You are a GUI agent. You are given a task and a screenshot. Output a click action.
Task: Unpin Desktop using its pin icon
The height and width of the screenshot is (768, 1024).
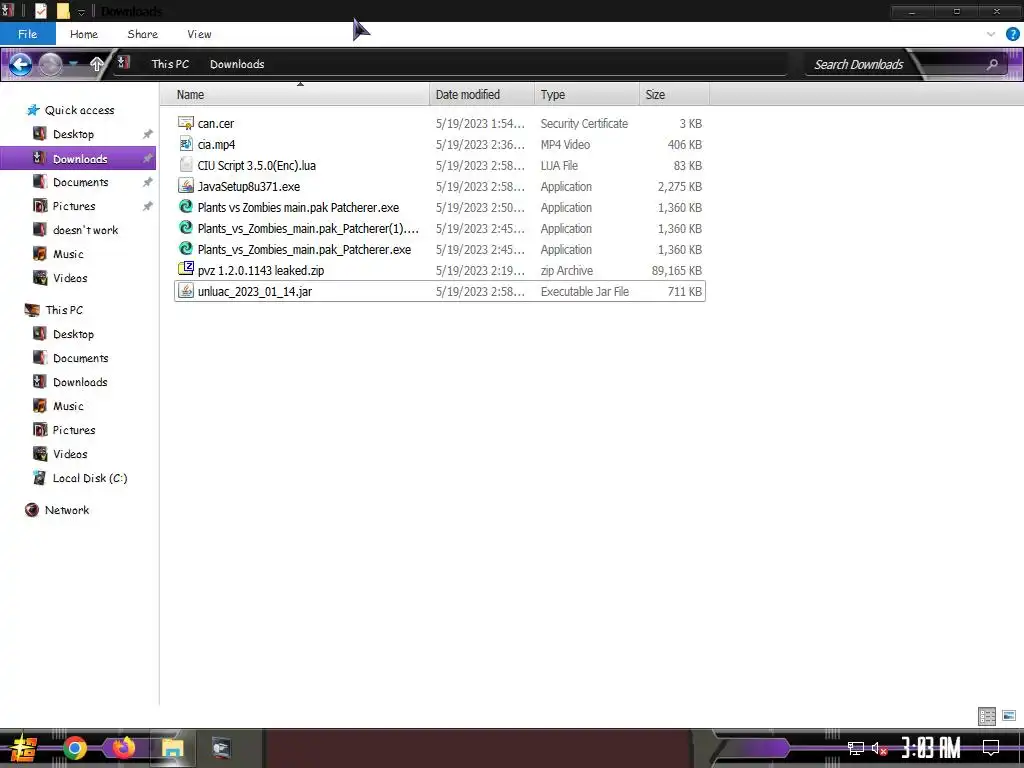(x=148, y=134)
